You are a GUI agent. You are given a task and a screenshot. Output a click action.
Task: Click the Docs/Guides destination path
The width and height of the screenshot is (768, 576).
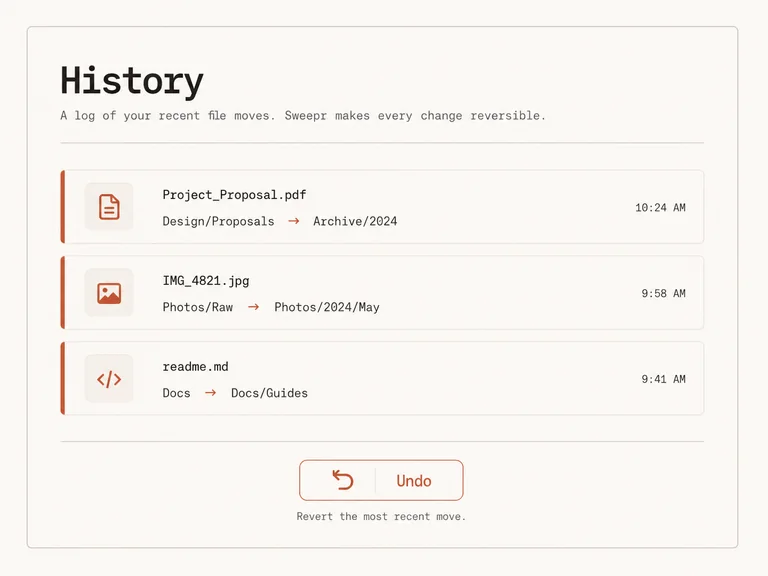click(x=269, y=393)
